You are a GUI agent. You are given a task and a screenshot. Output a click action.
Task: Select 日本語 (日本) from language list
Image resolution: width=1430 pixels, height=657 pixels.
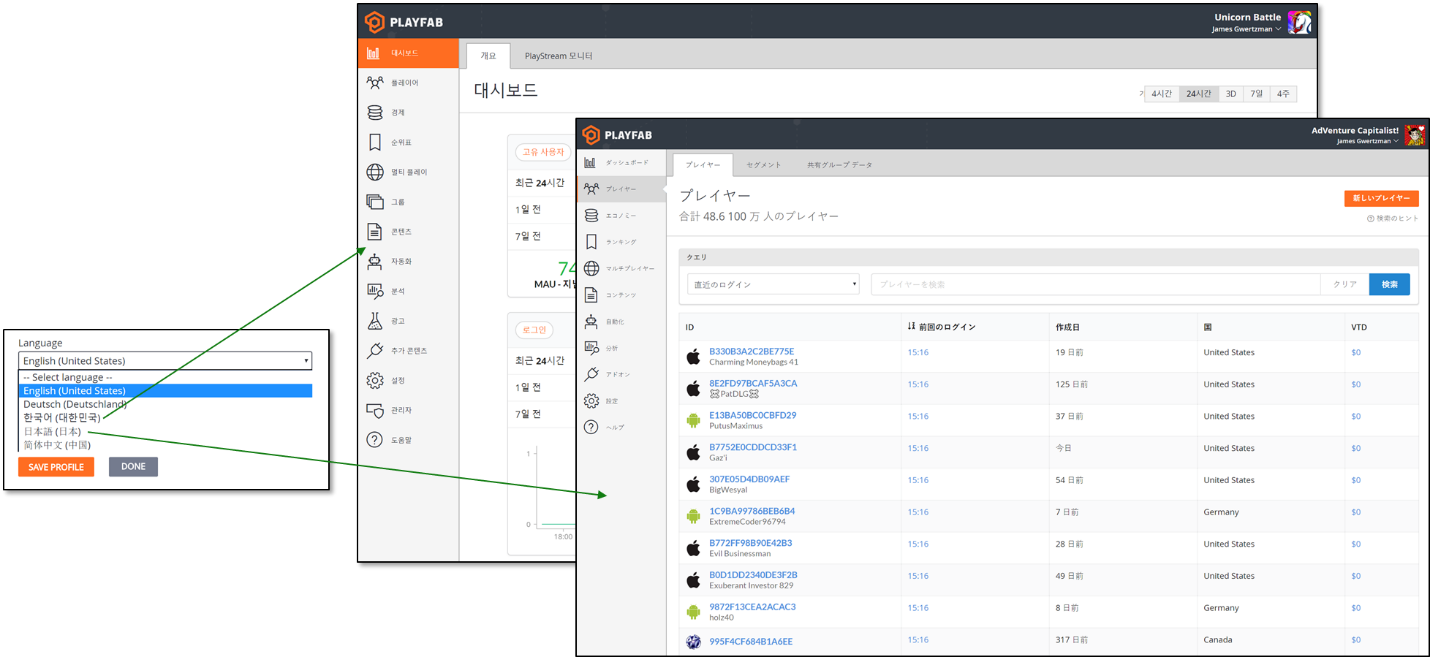(x=53, y=431)
